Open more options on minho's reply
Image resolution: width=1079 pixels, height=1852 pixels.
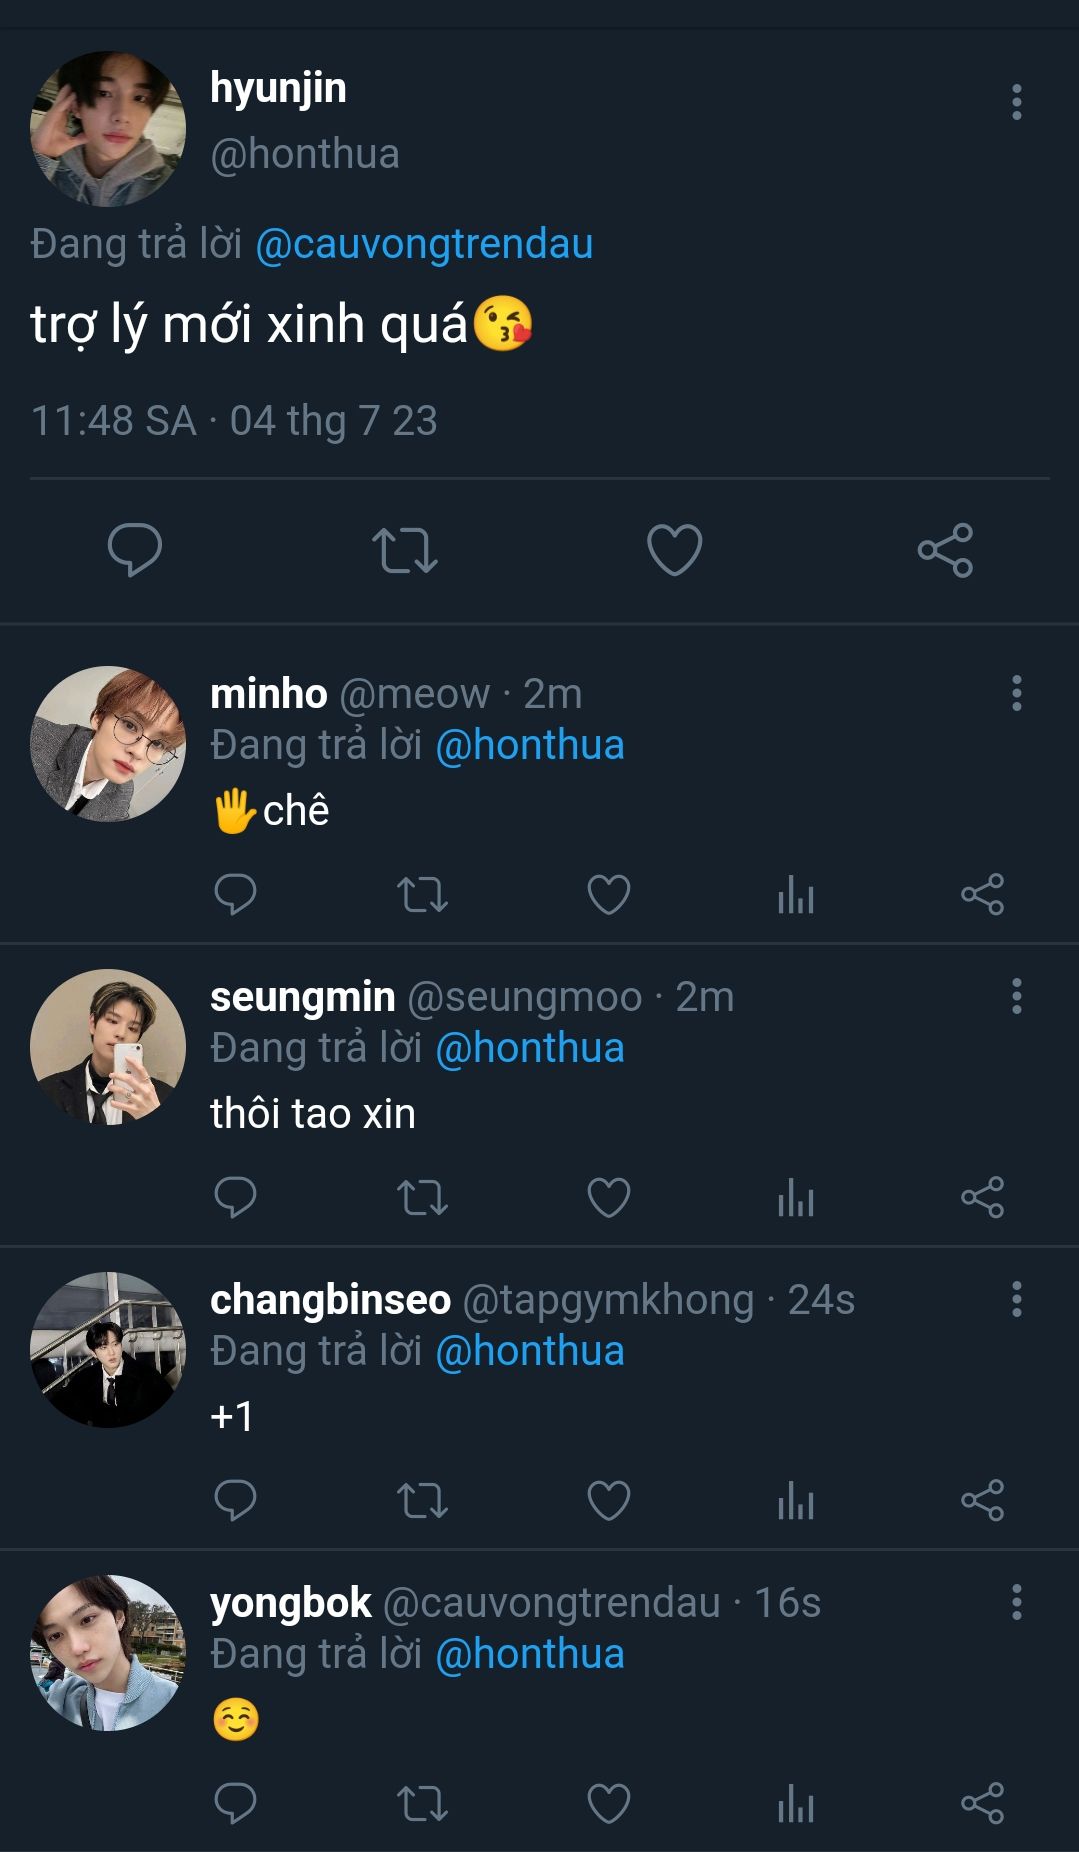pos(1017,693)
